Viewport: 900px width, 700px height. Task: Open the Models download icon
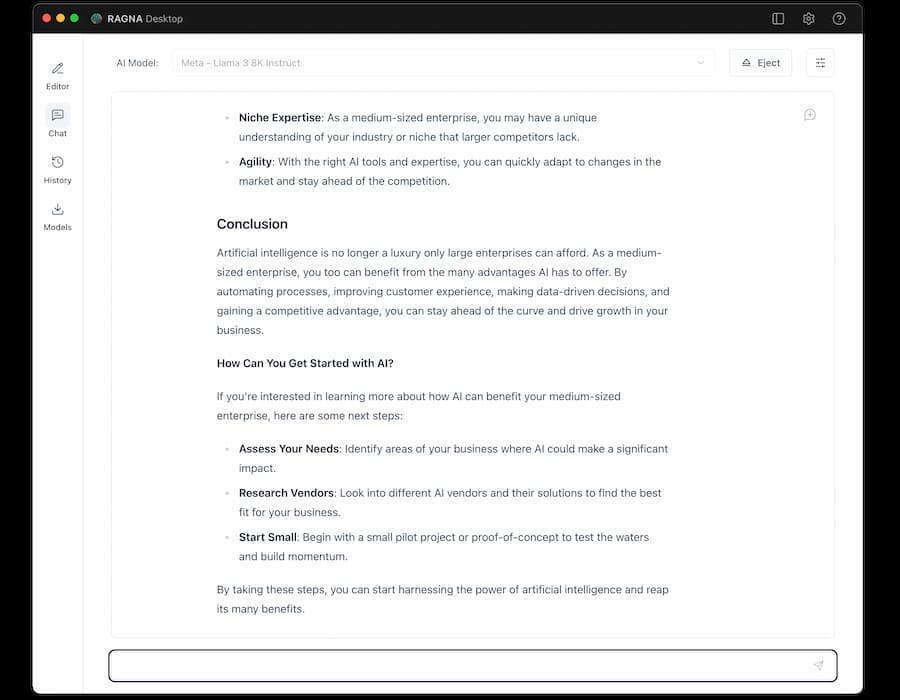click(x=57, y=209)
